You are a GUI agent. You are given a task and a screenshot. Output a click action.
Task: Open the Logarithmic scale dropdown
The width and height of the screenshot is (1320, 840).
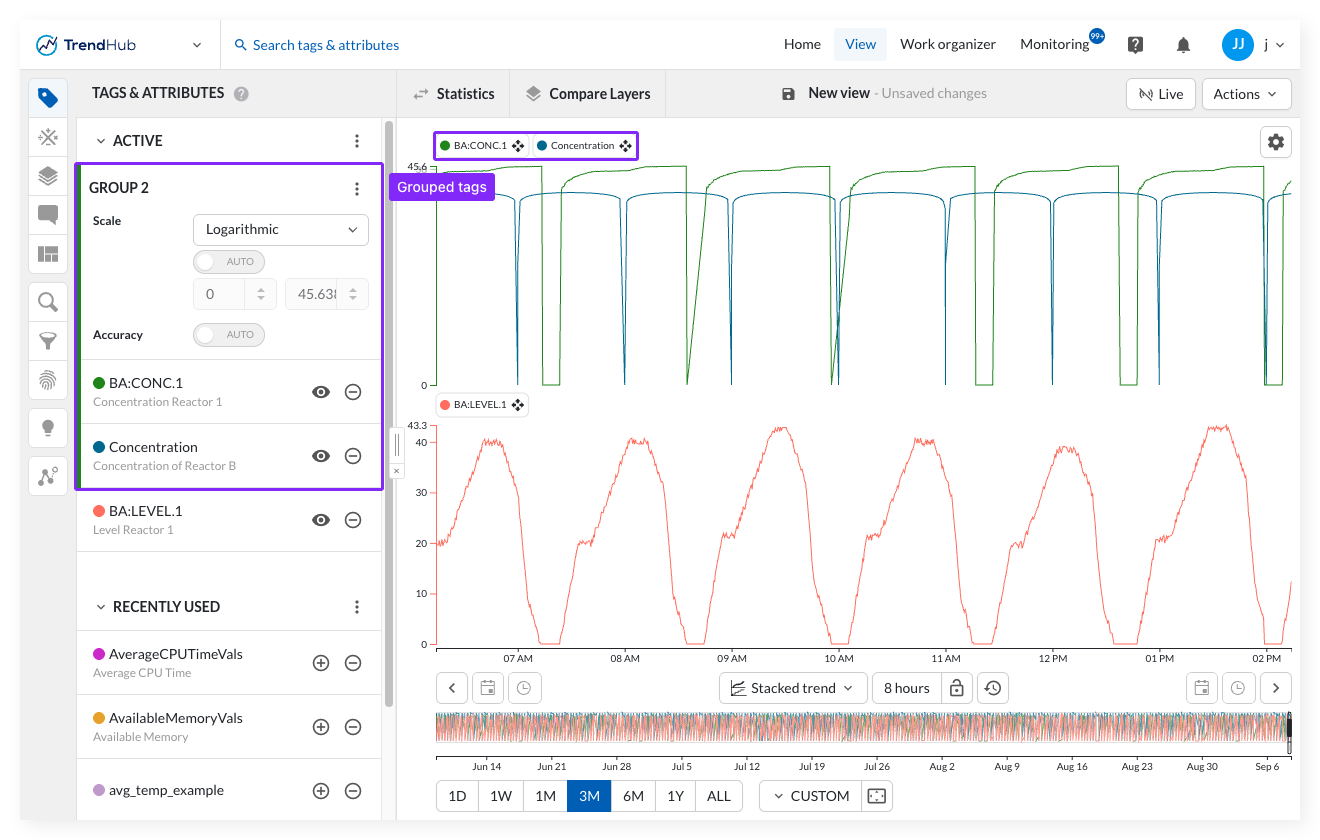[x=281, y=230]
